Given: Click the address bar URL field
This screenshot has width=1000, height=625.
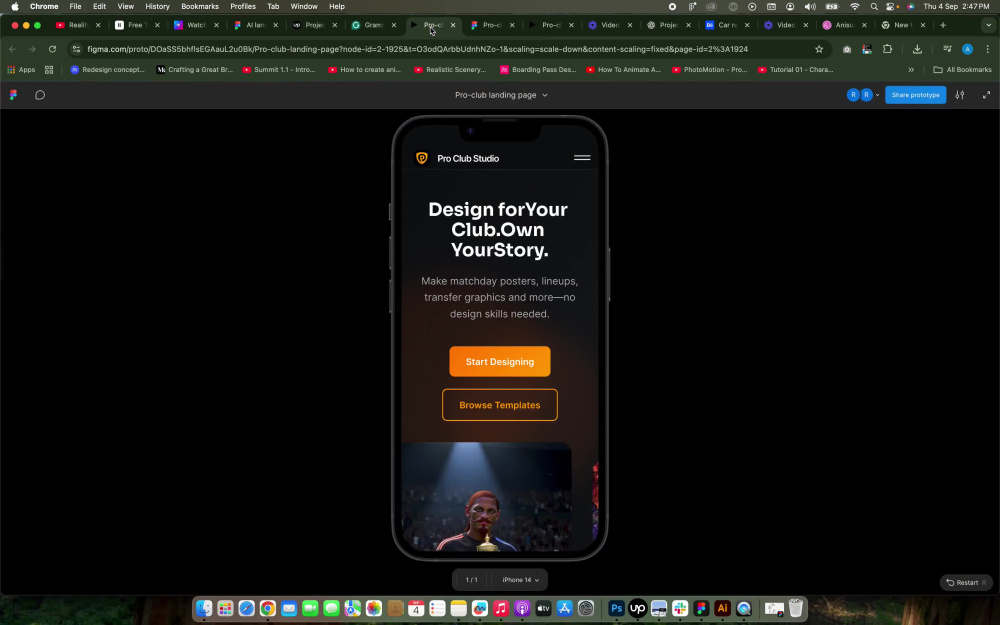Looking at the screenshot, I should (x=446, y=49).
